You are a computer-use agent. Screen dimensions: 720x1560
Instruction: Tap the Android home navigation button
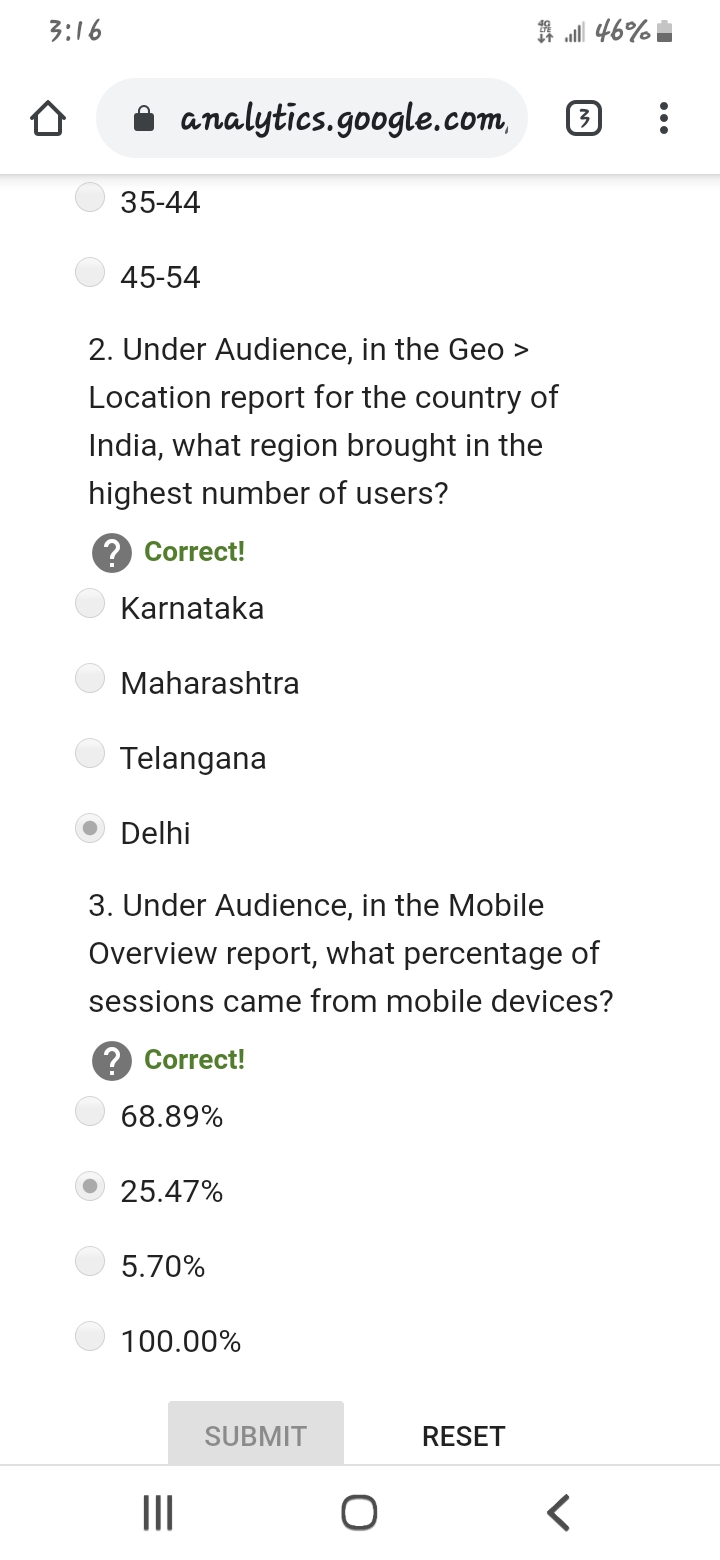click(359, 1512)
